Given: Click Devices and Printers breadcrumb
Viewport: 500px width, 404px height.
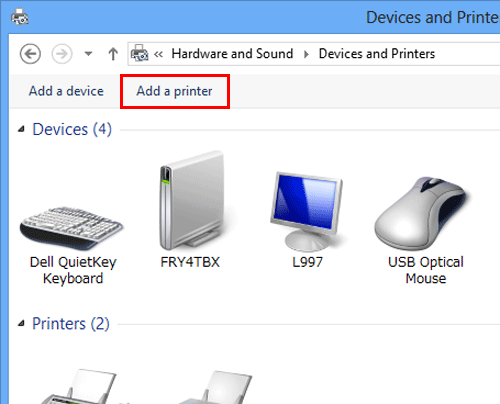Looking at the screenshot, I should 377,53.
